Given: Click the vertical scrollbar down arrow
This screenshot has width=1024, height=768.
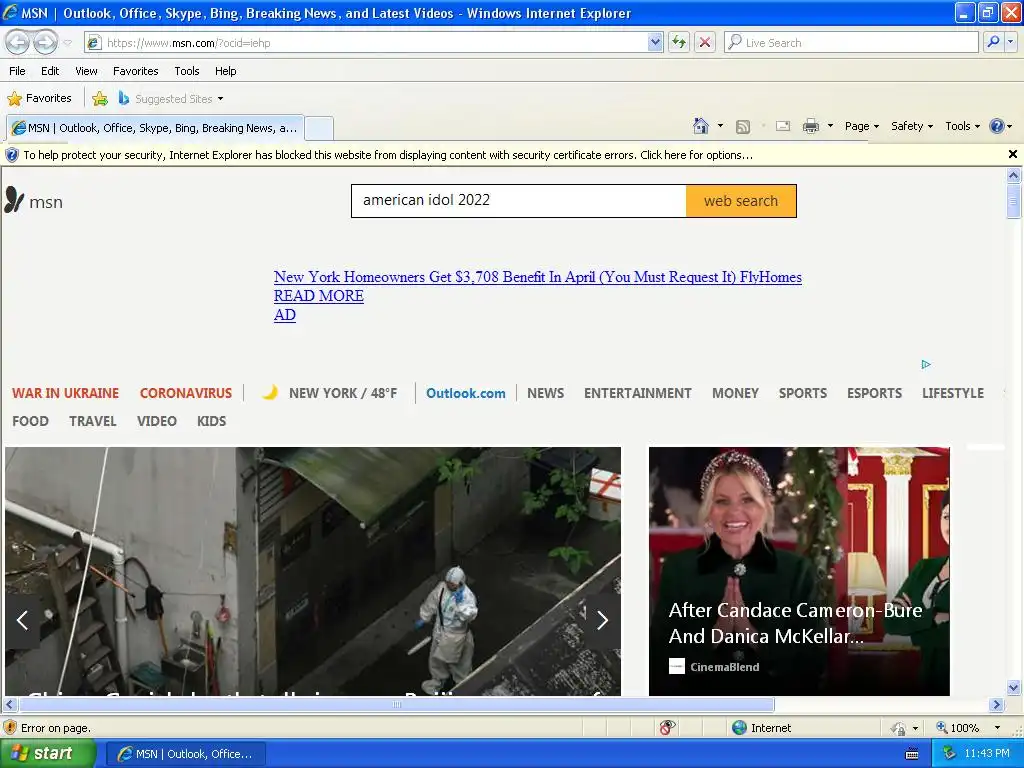Looking at the screenshot, I should [x=1013, y=687].
